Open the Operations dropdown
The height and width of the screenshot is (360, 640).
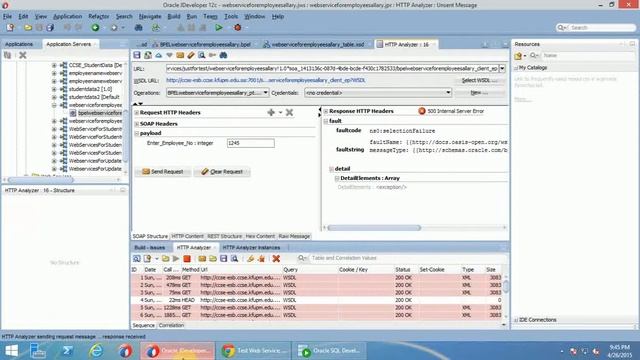pyautogui.click(x=265, y=93)
